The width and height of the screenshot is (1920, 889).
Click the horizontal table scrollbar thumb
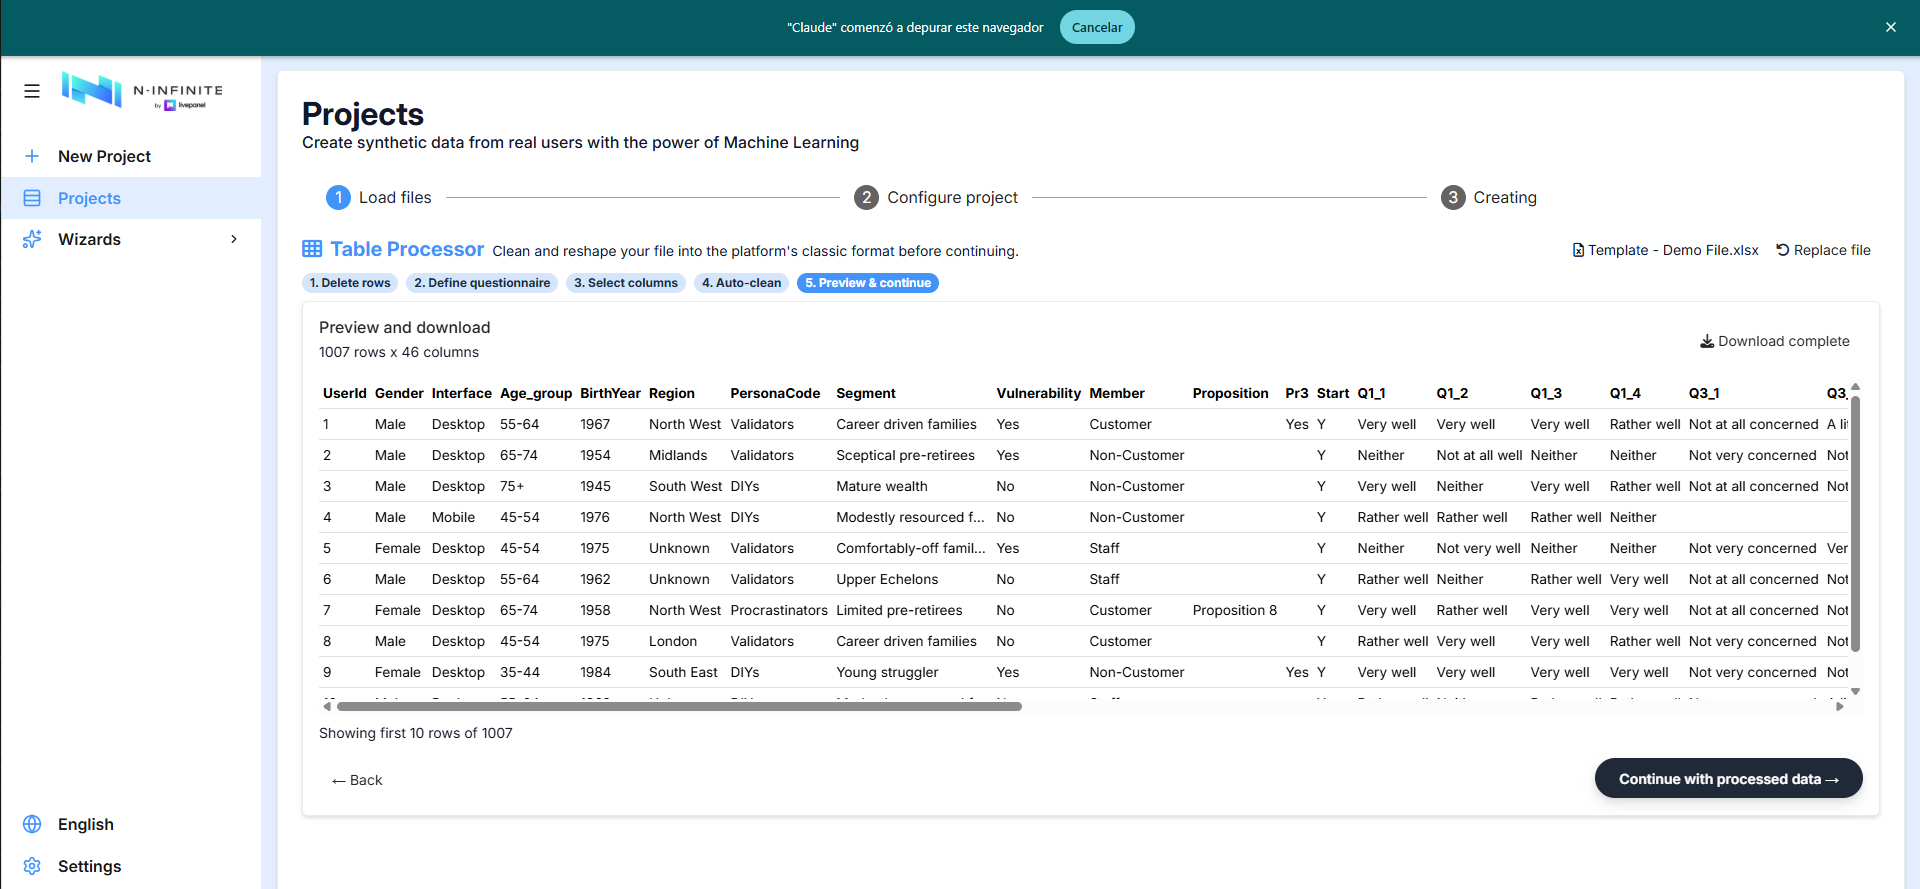(679, 706)
